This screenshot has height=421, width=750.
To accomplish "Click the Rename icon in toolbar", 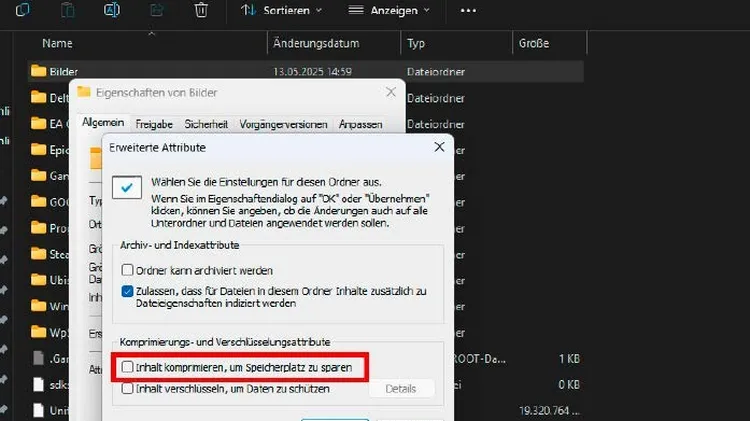I will point(112,10).
